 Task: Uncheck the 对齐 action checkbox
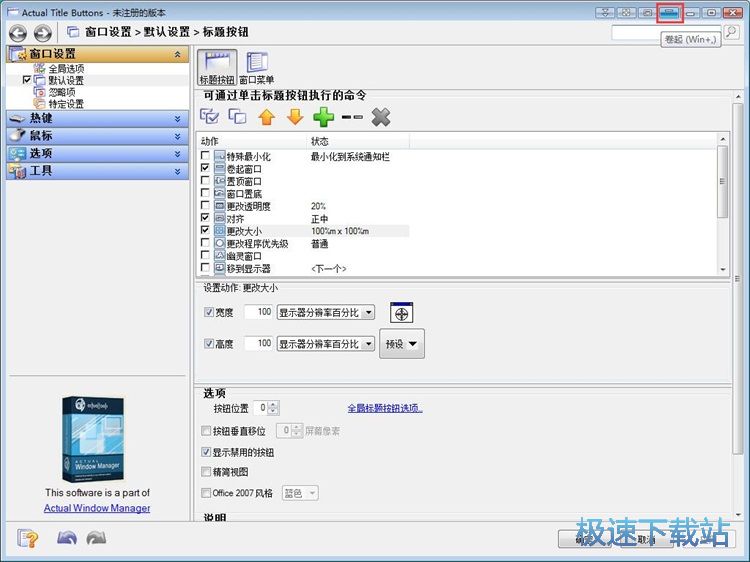click(x=205, y=218)
